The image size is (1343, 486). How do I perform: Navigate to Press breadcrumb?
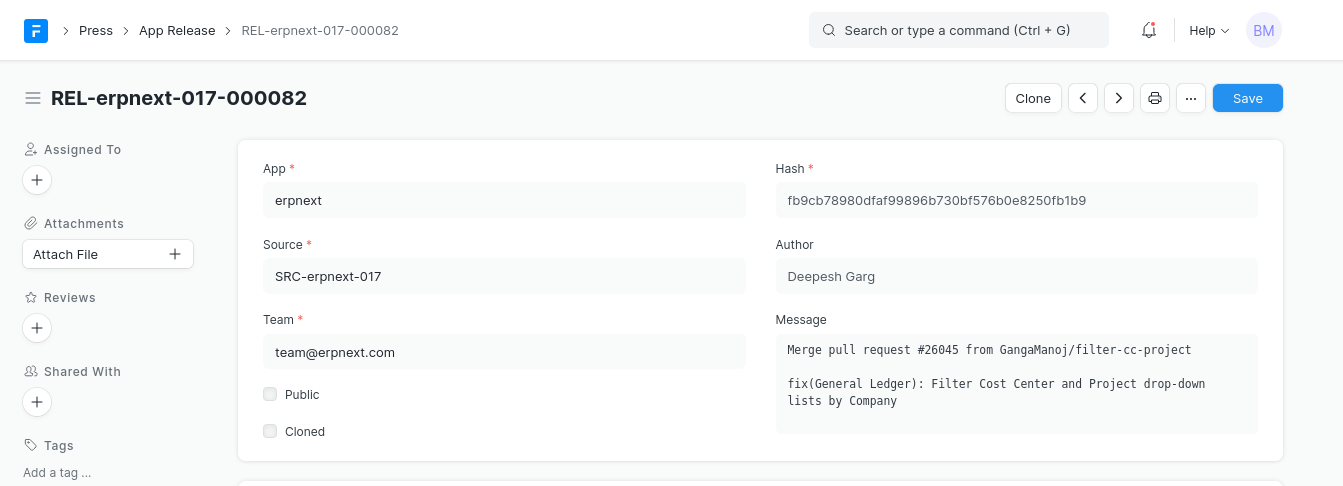click(x=96, y=31)
